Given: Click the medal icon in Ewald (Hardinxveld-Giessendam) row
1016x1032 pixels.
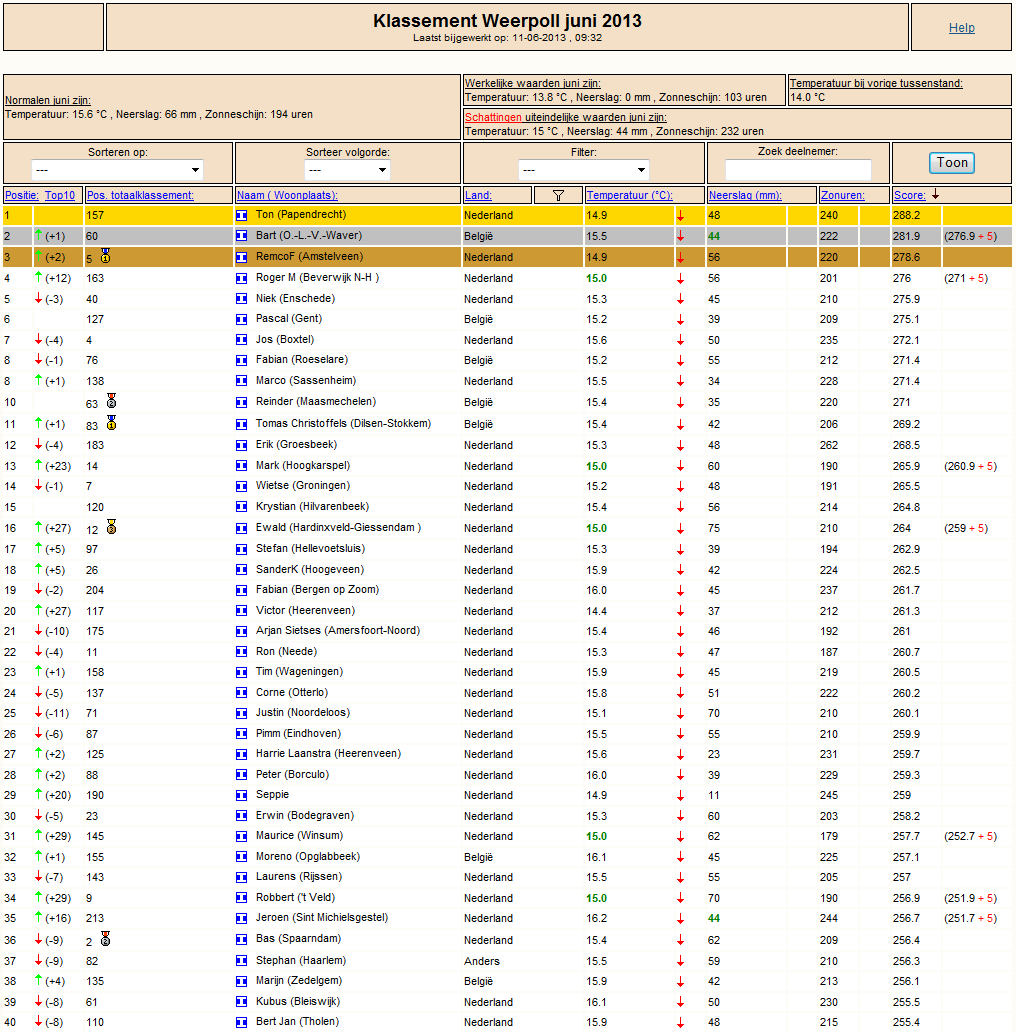Looking at the screenshot, I should (112, 527).
